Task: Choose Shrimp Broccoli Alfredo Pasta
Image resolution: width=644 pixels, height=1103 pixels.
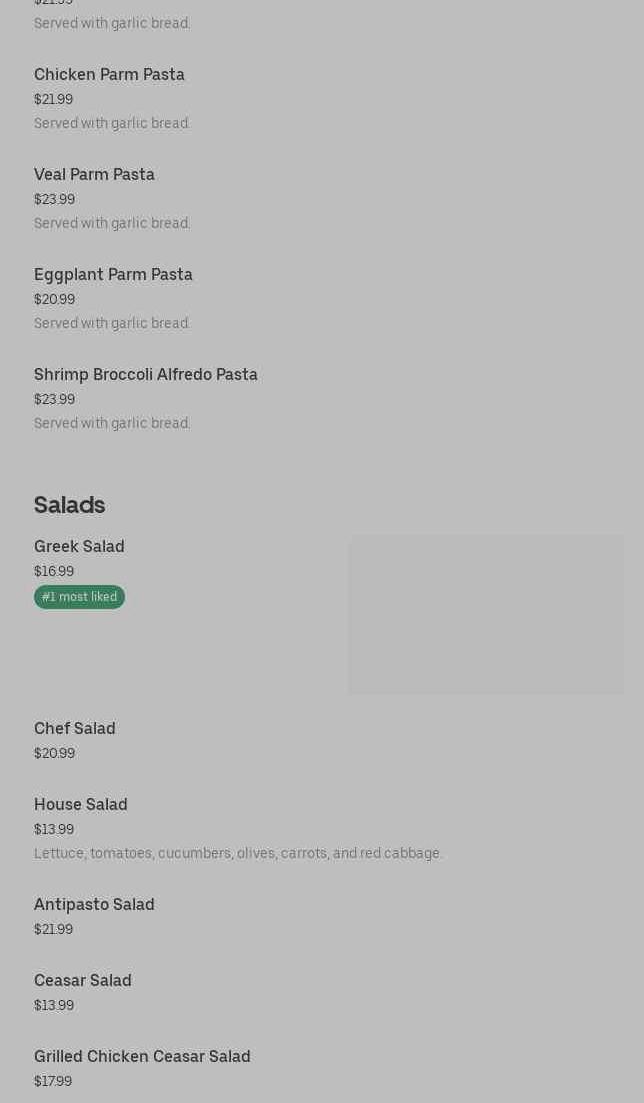Action: coord(146,375)
